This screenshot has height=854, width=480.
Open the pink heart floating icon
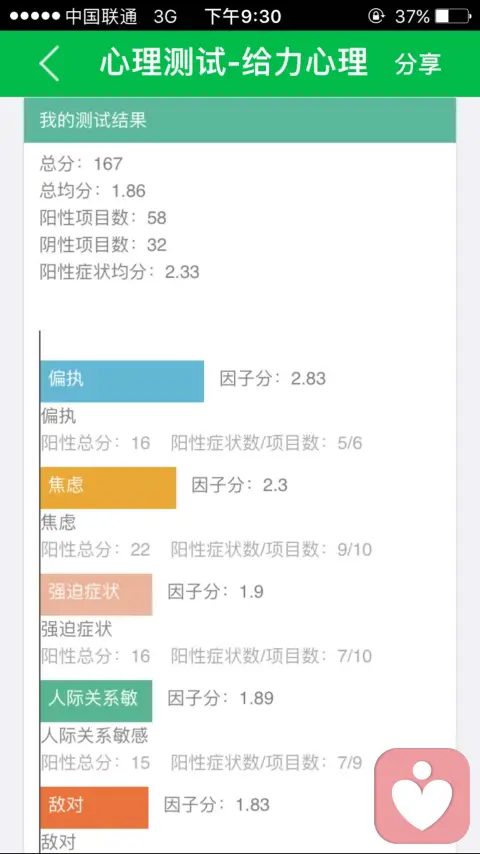pyautogui.click(x=422, y=796)
